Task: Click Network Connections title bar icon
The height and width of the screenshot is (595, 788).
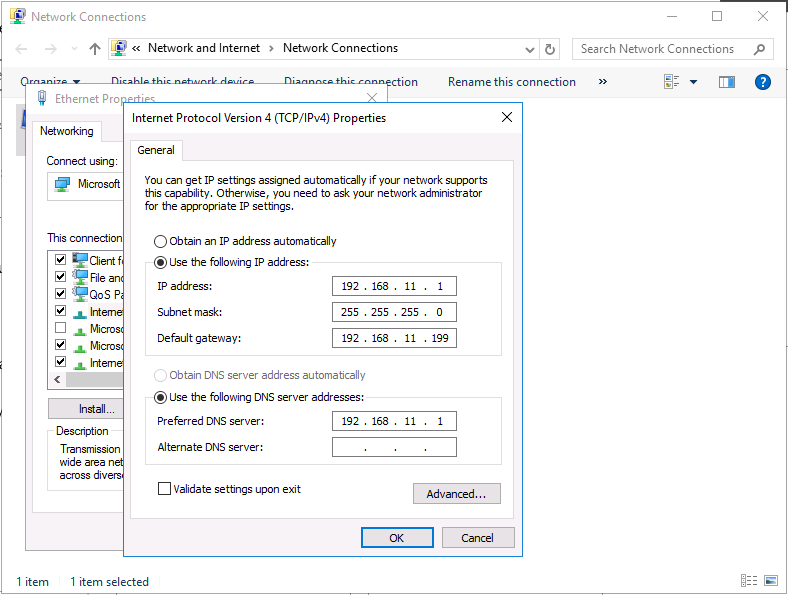Action: coord(18,16)
